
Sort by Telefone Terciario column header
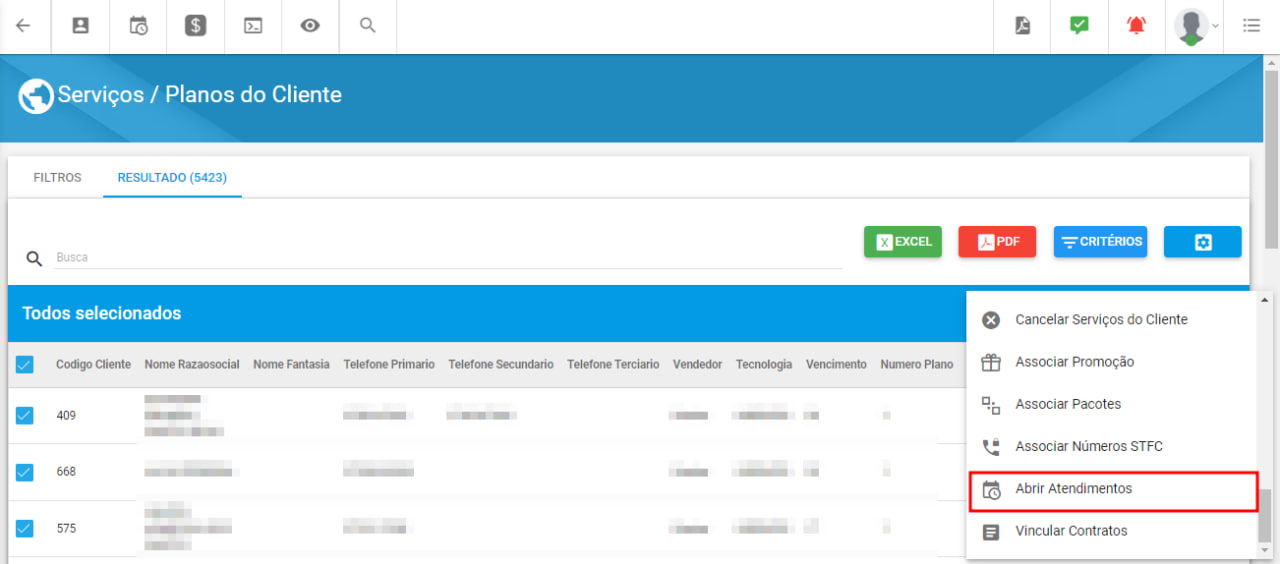(x=613, y=365)
